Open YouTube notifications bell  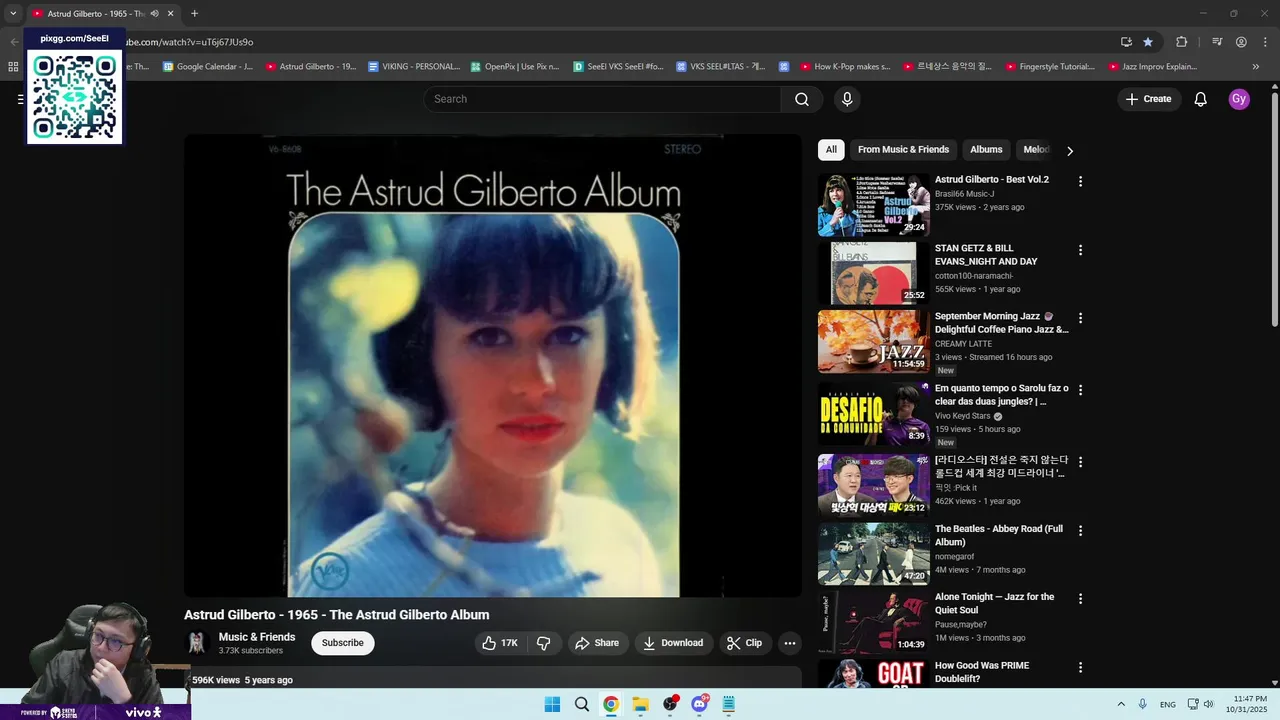tap(1201, 99)
